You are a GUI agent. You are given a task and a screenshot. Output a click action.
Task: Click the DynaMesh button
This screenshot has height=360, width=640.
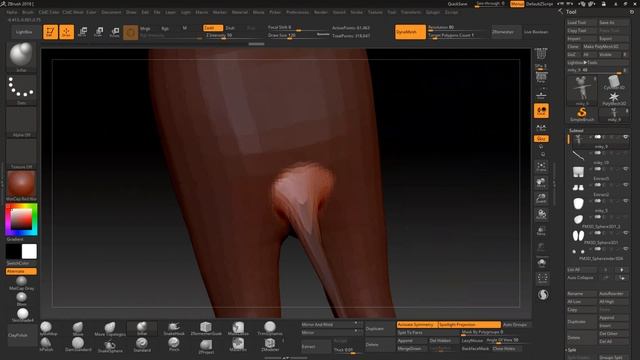click(410, 32)
